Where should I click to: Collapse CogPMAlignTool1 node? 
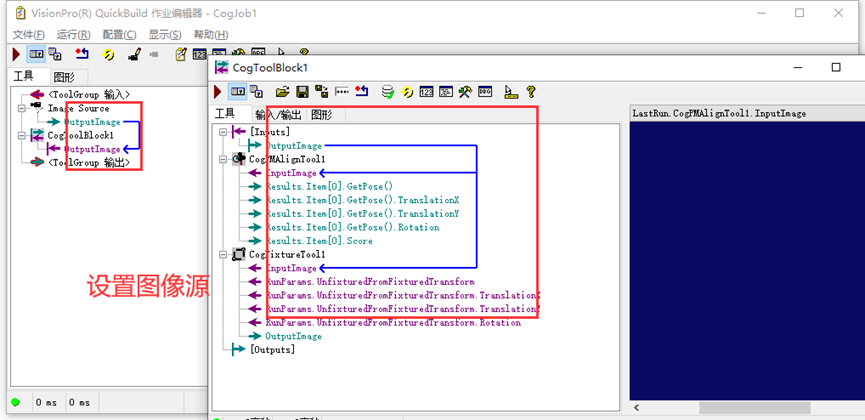tap(223, 159)
